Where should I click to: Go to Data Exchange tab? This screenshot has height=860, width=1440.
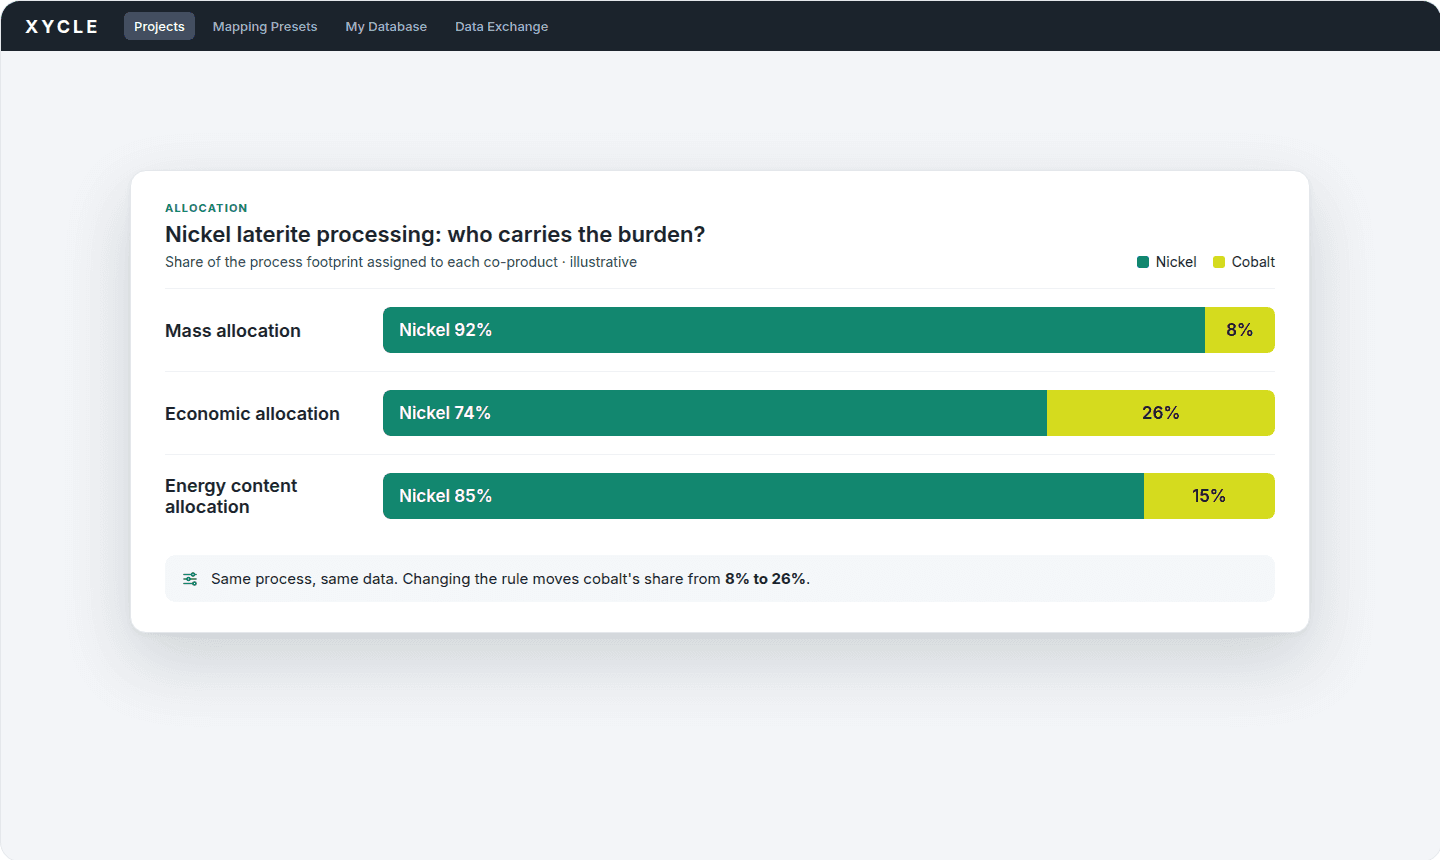coord(501,26)
